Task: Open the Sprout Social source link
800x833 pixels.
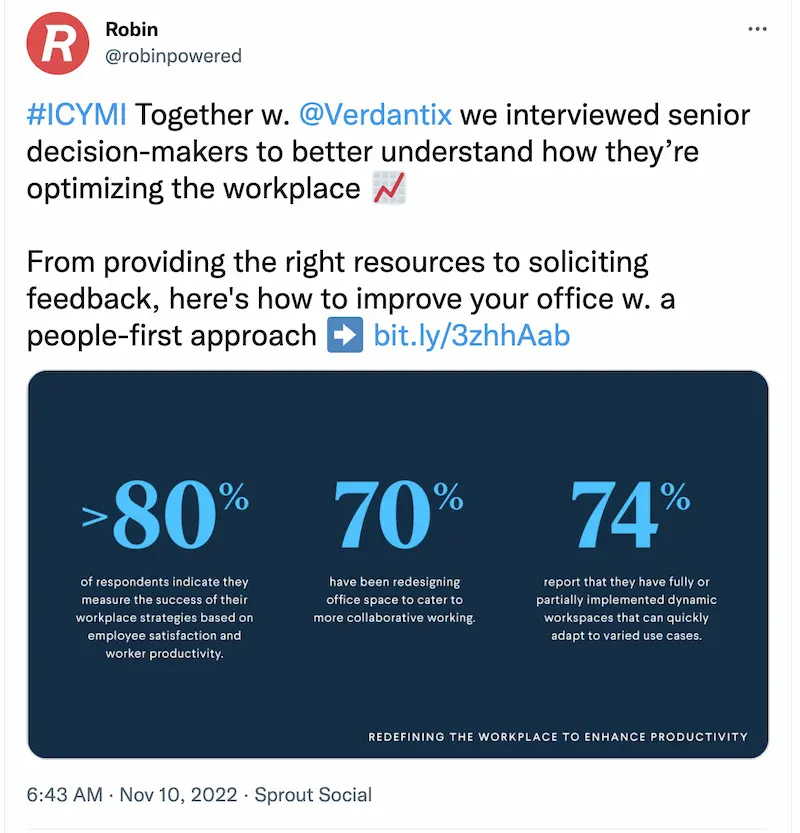Action: pyautogui.click(x=313, y=795)
